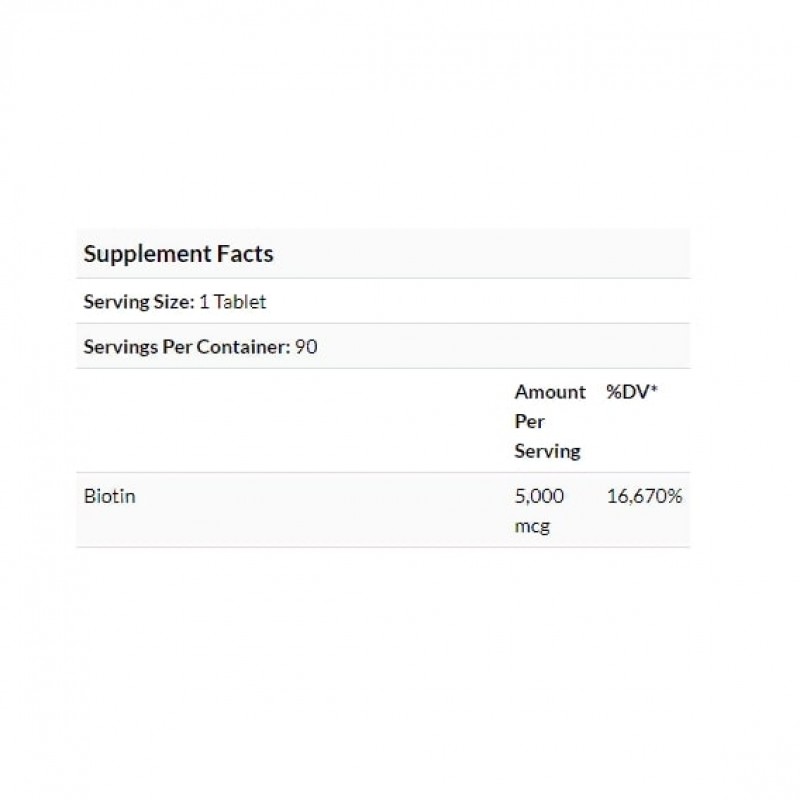Click the servings count "90"

[x=306, y=347]
